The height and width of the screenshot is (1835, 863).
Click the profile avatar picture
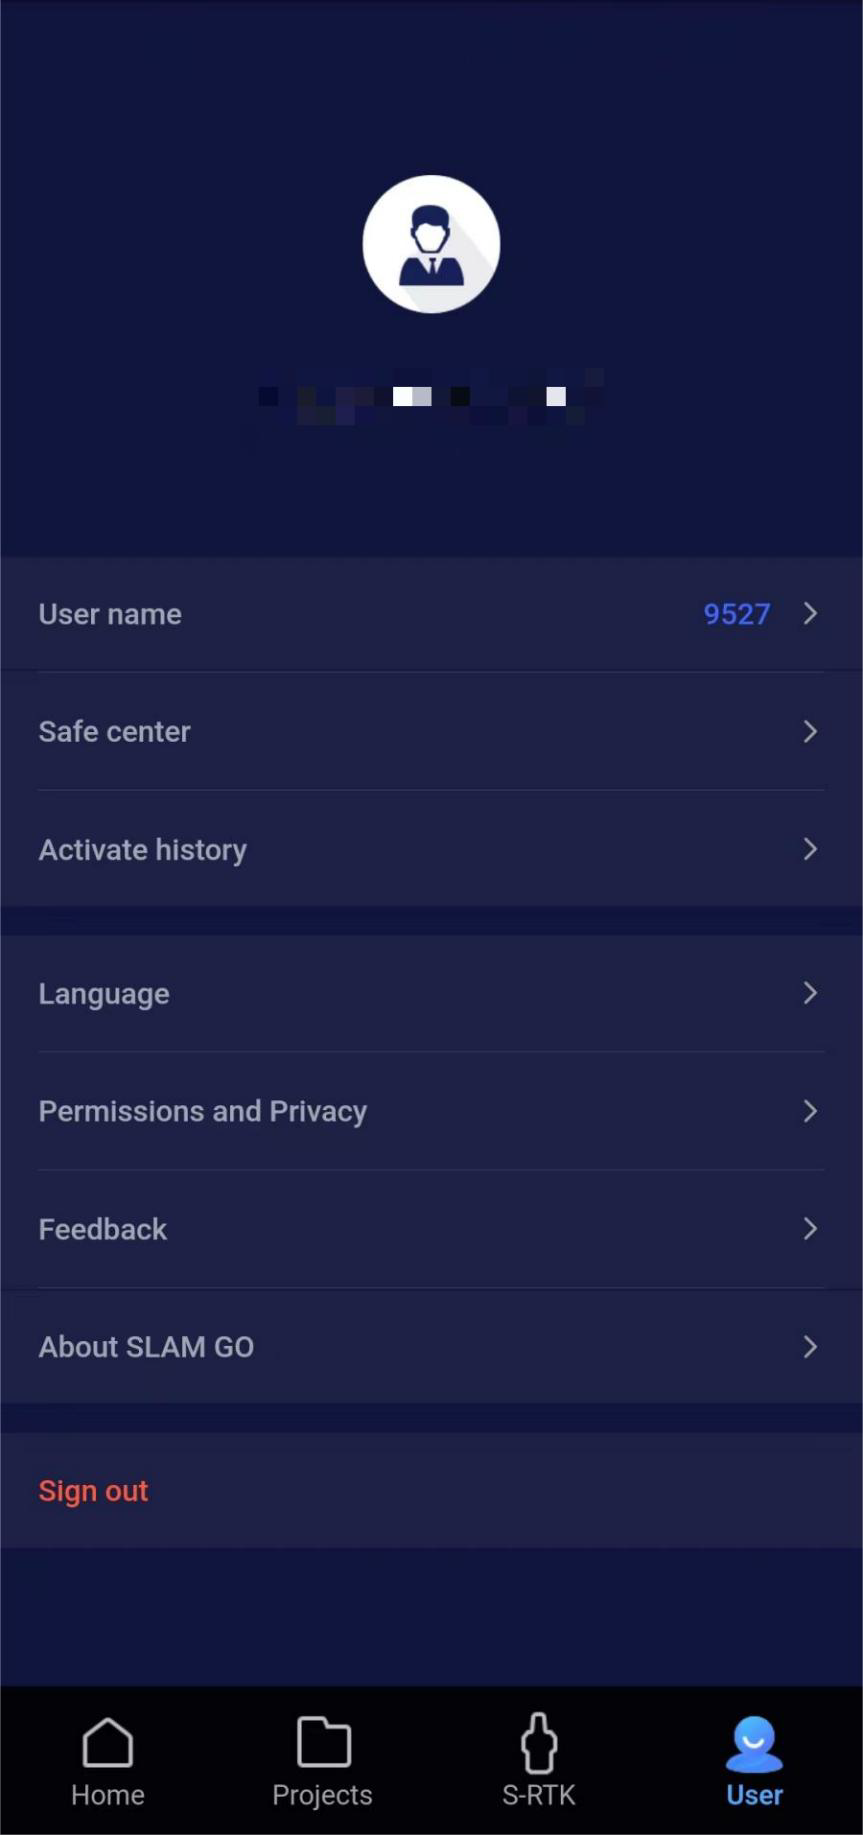(x=431, y=244)
